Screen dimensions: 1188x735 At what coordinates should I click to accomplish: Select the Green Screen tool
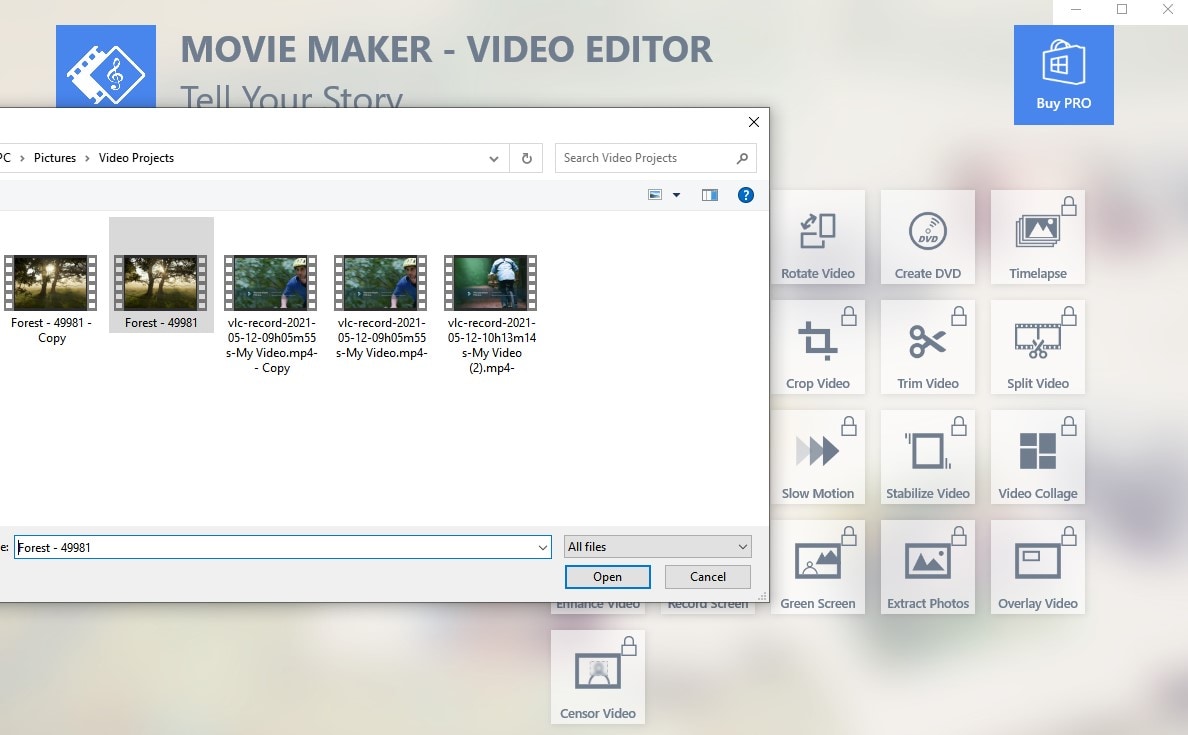pos(818,567)
